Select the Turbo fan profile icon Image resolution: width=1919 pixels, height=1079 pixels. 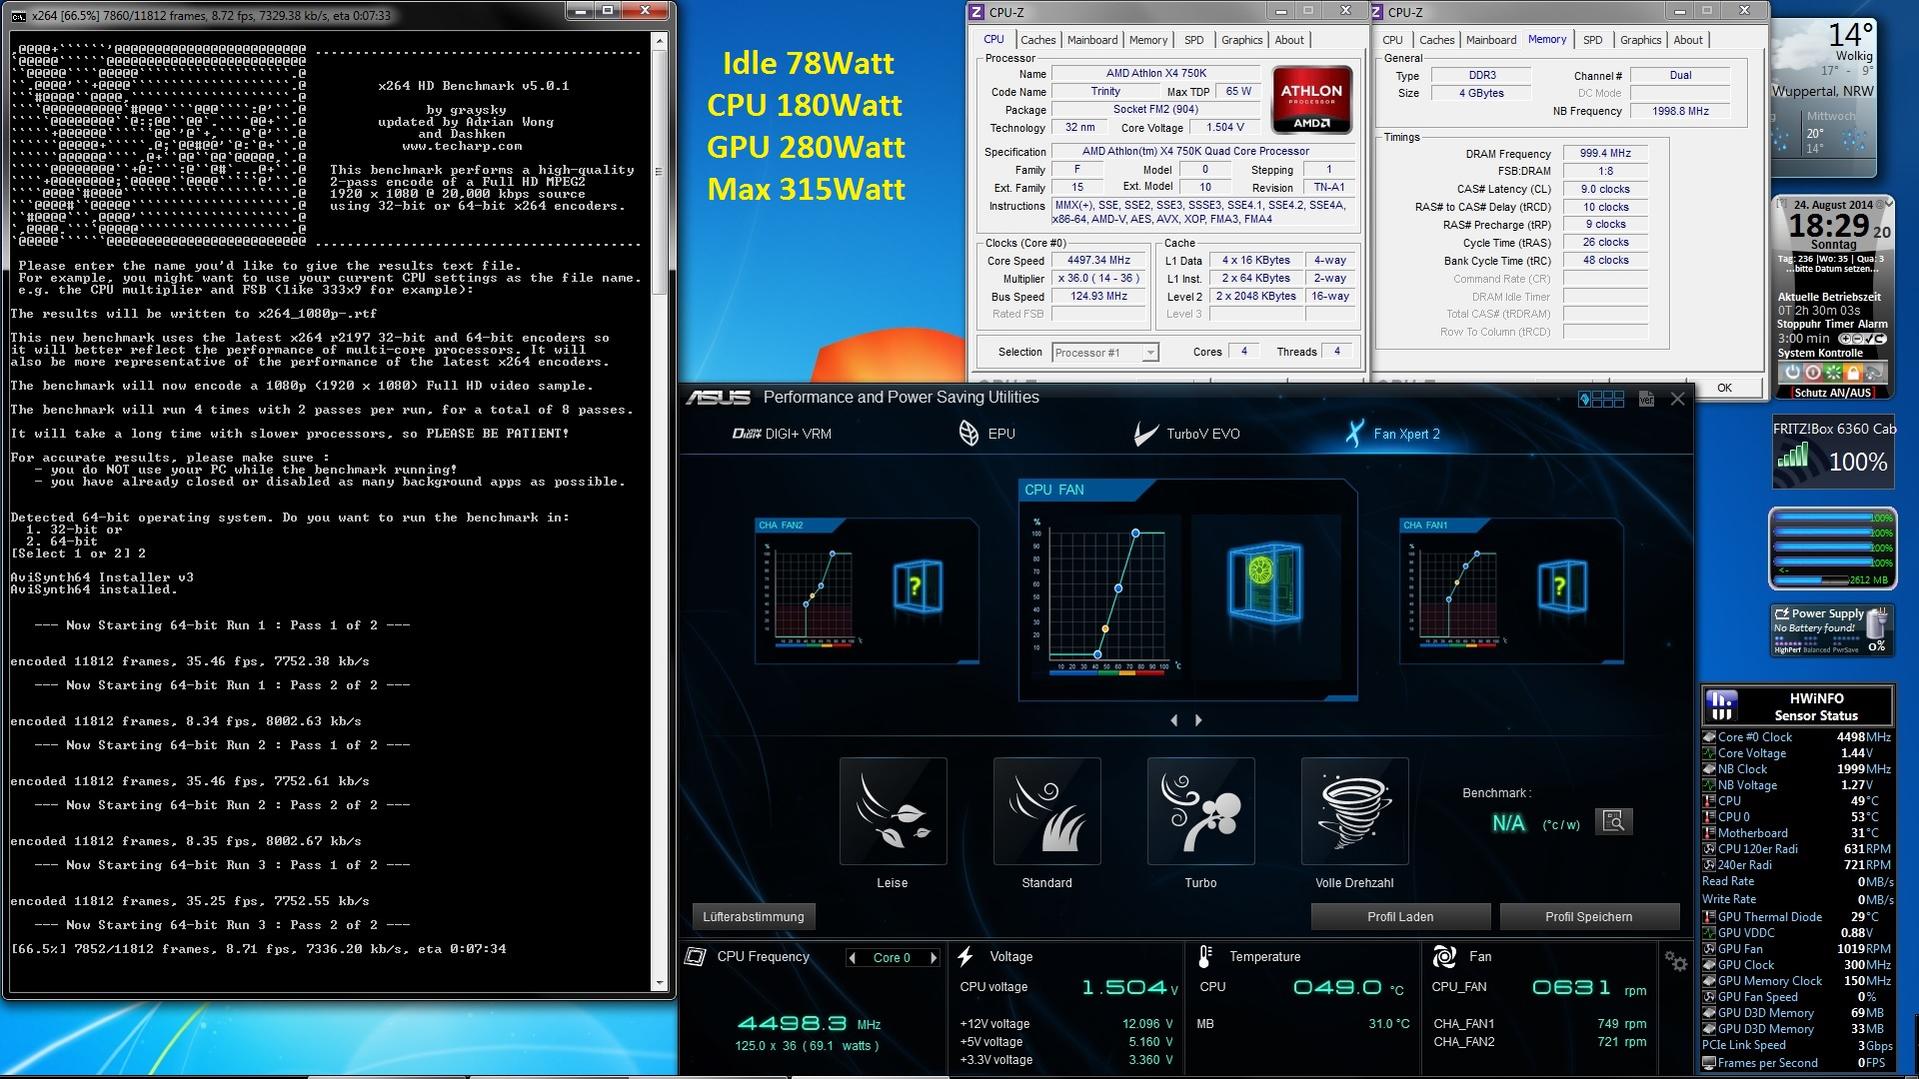(1201, 811)
